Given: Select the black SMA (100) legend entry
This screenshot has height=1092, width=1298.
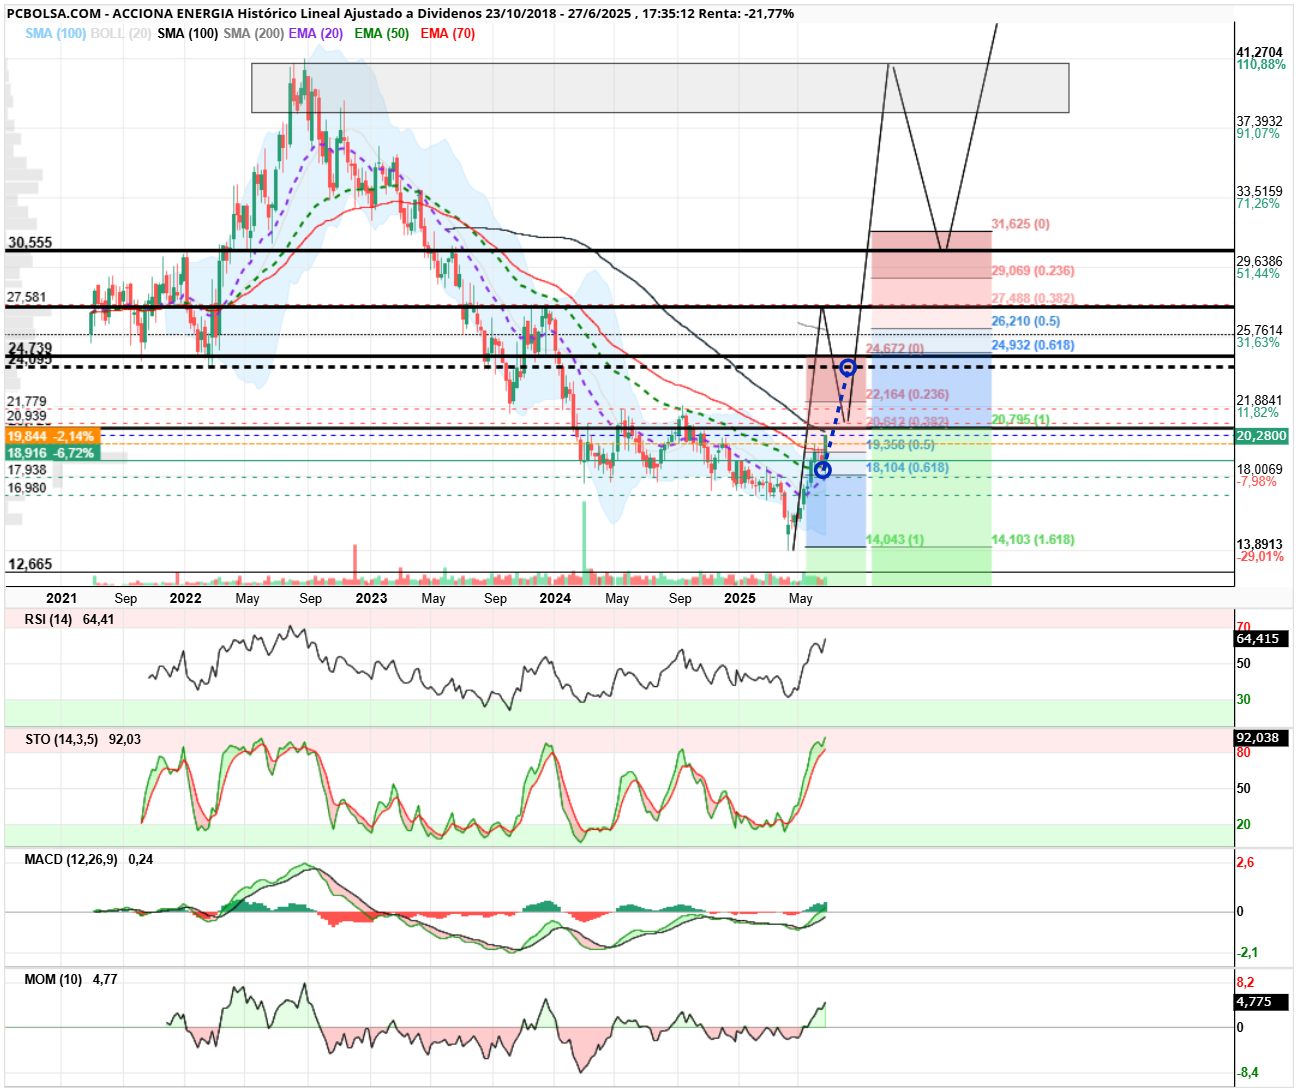Looking at the screenshot, I should pos(187,33).
